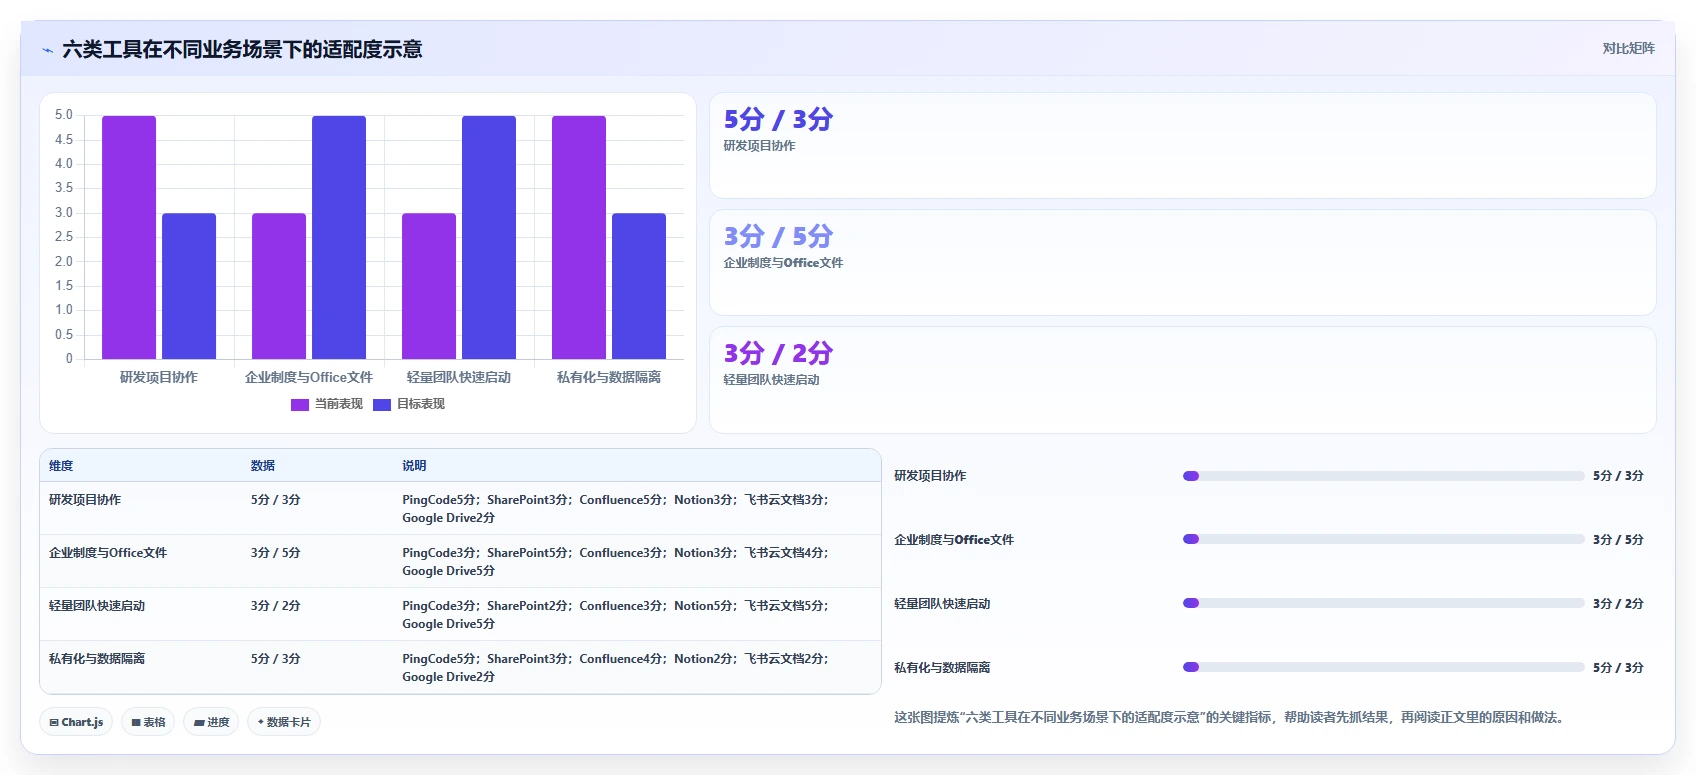Click the description starting PingCode3分；SharePoint2分

point(616,615)
